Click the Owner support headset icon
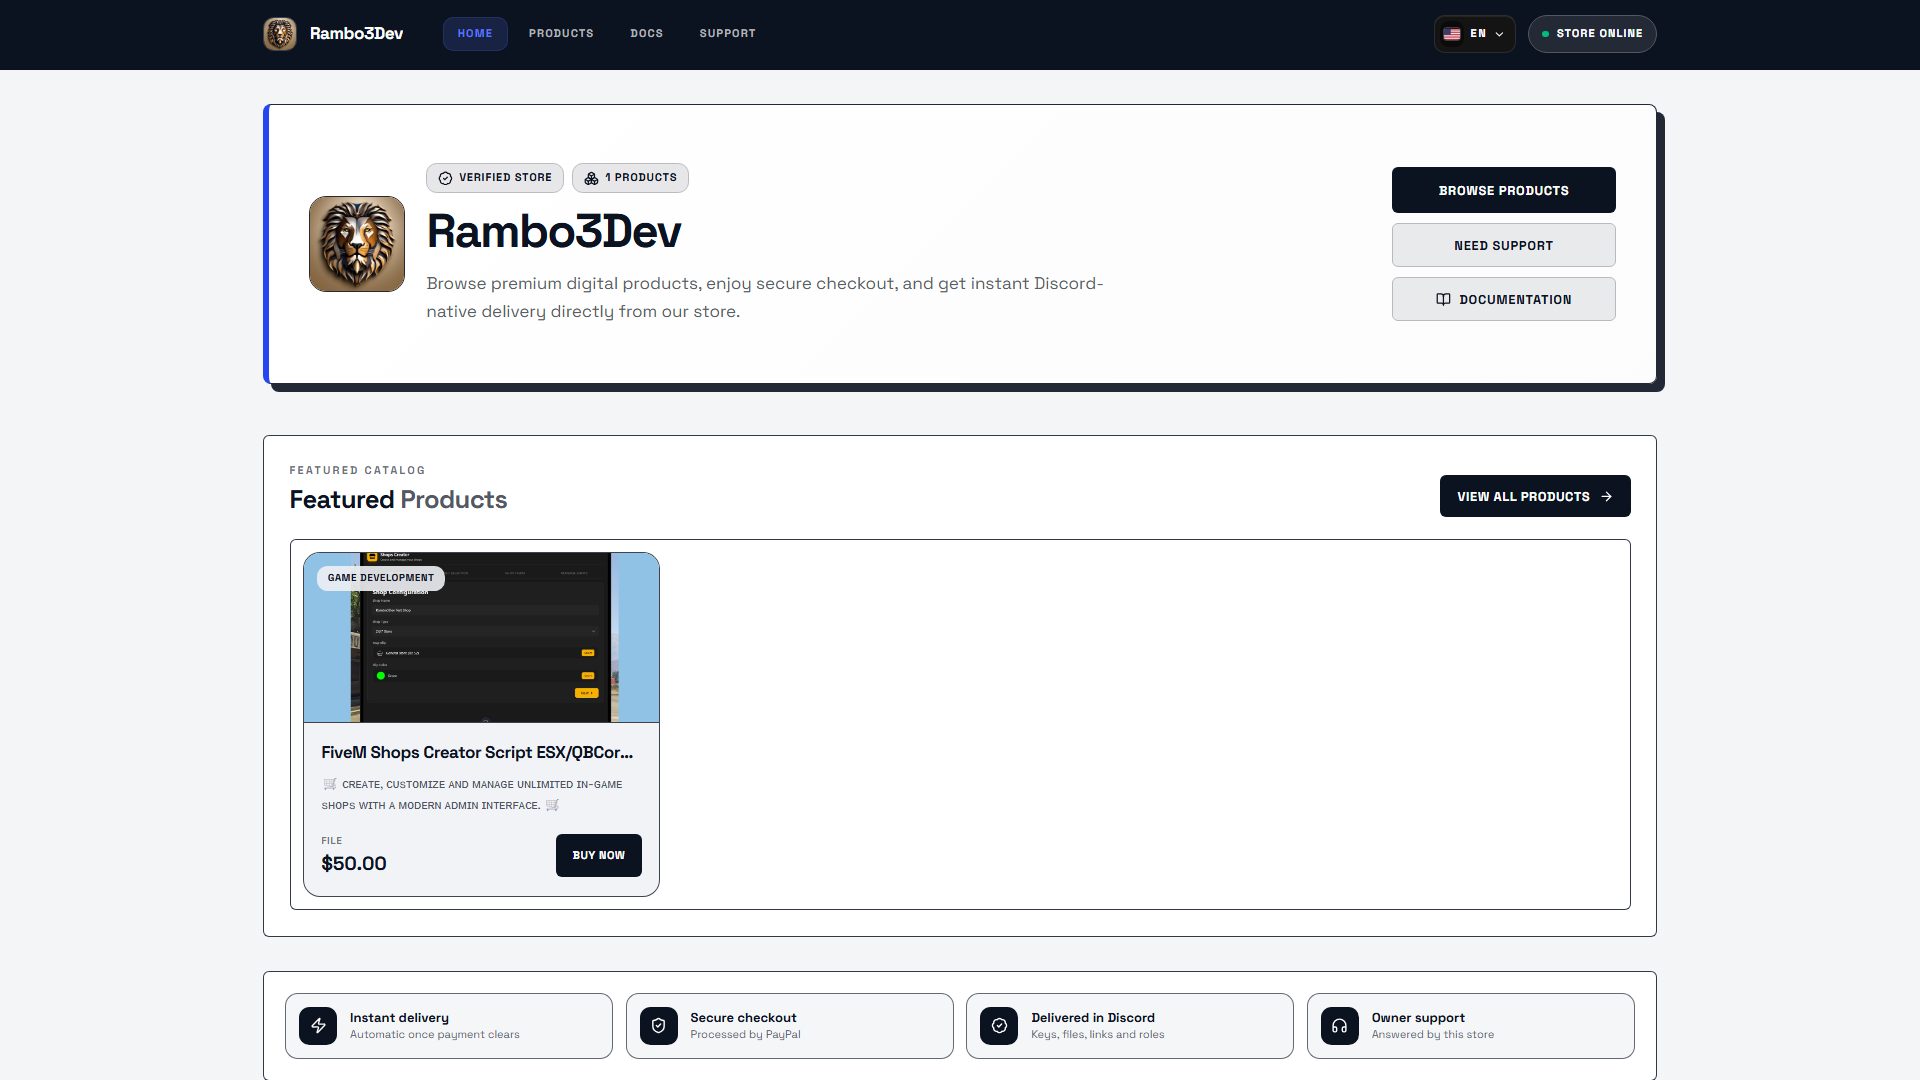This screenshot has height=1080, width=1920. (x=1340, y=1026)
